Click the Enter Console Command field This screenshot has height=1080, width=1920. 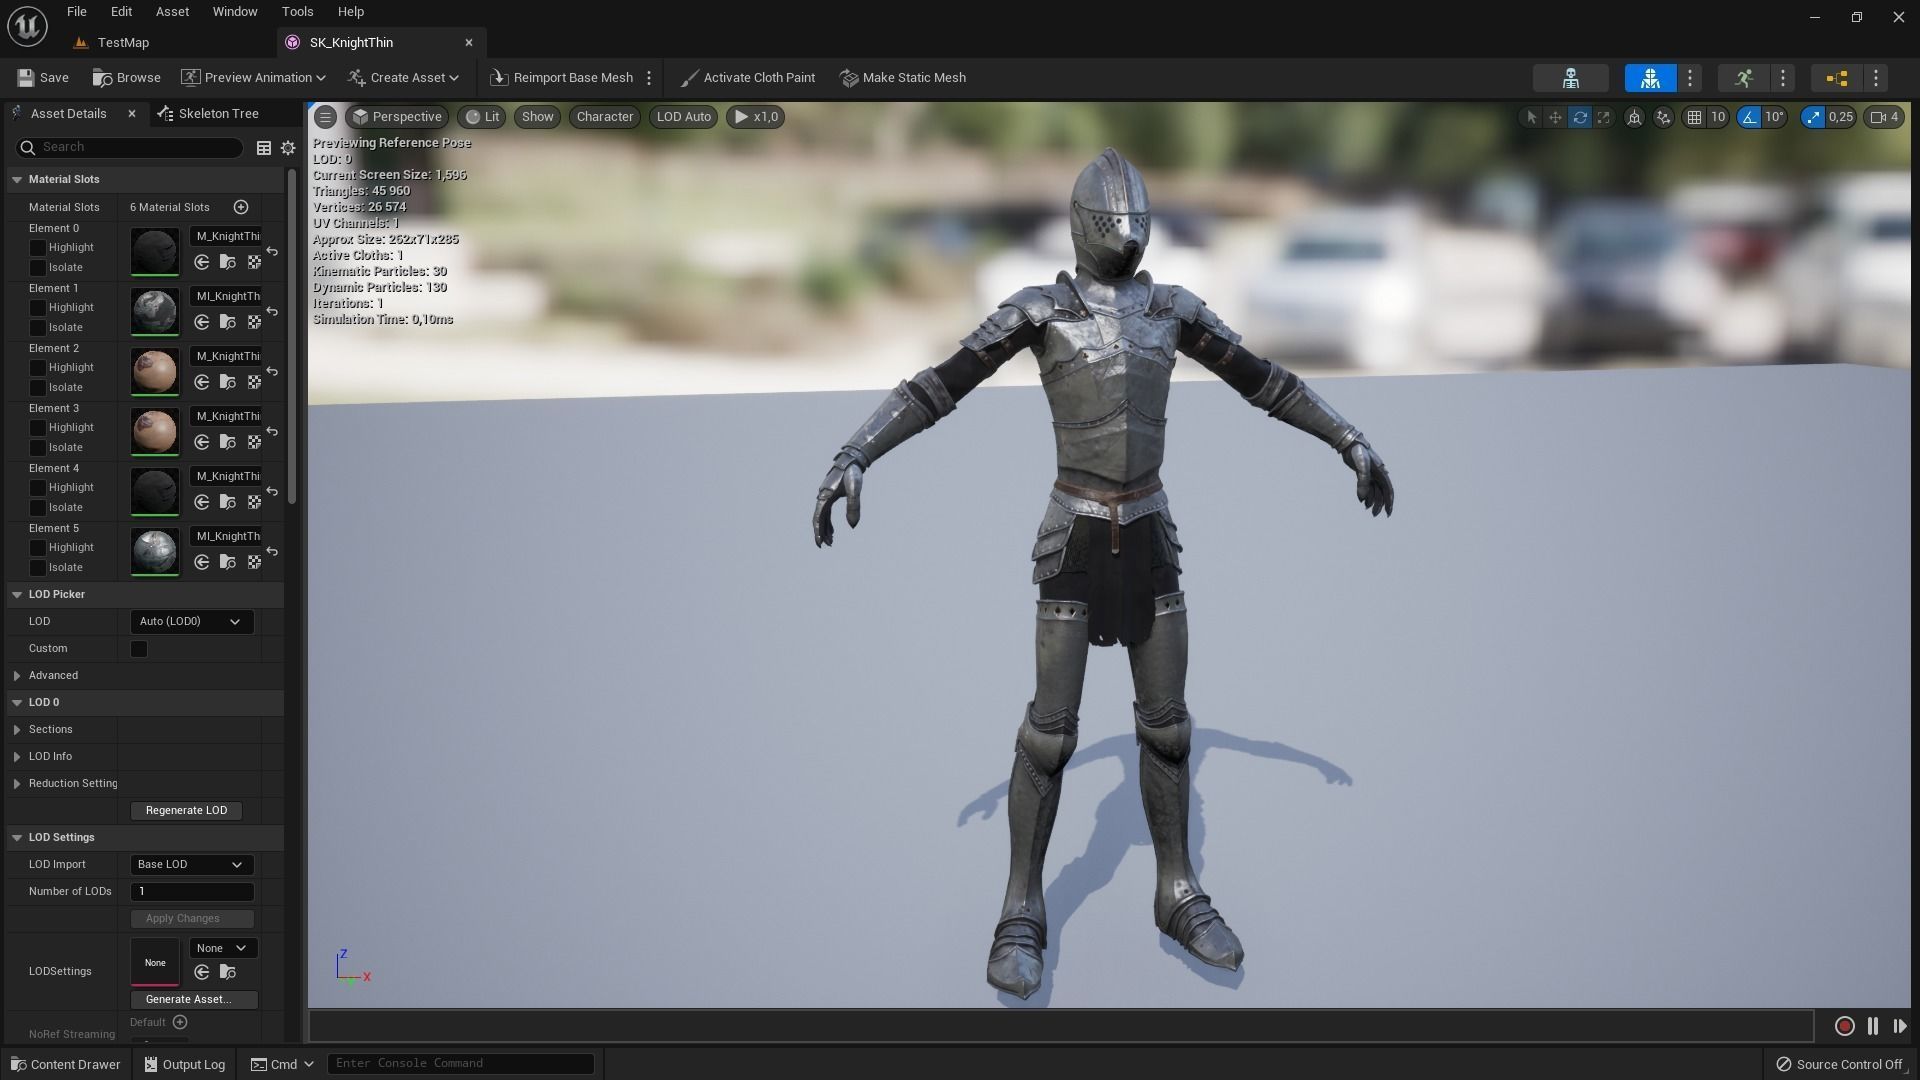tap(461, 1064)
